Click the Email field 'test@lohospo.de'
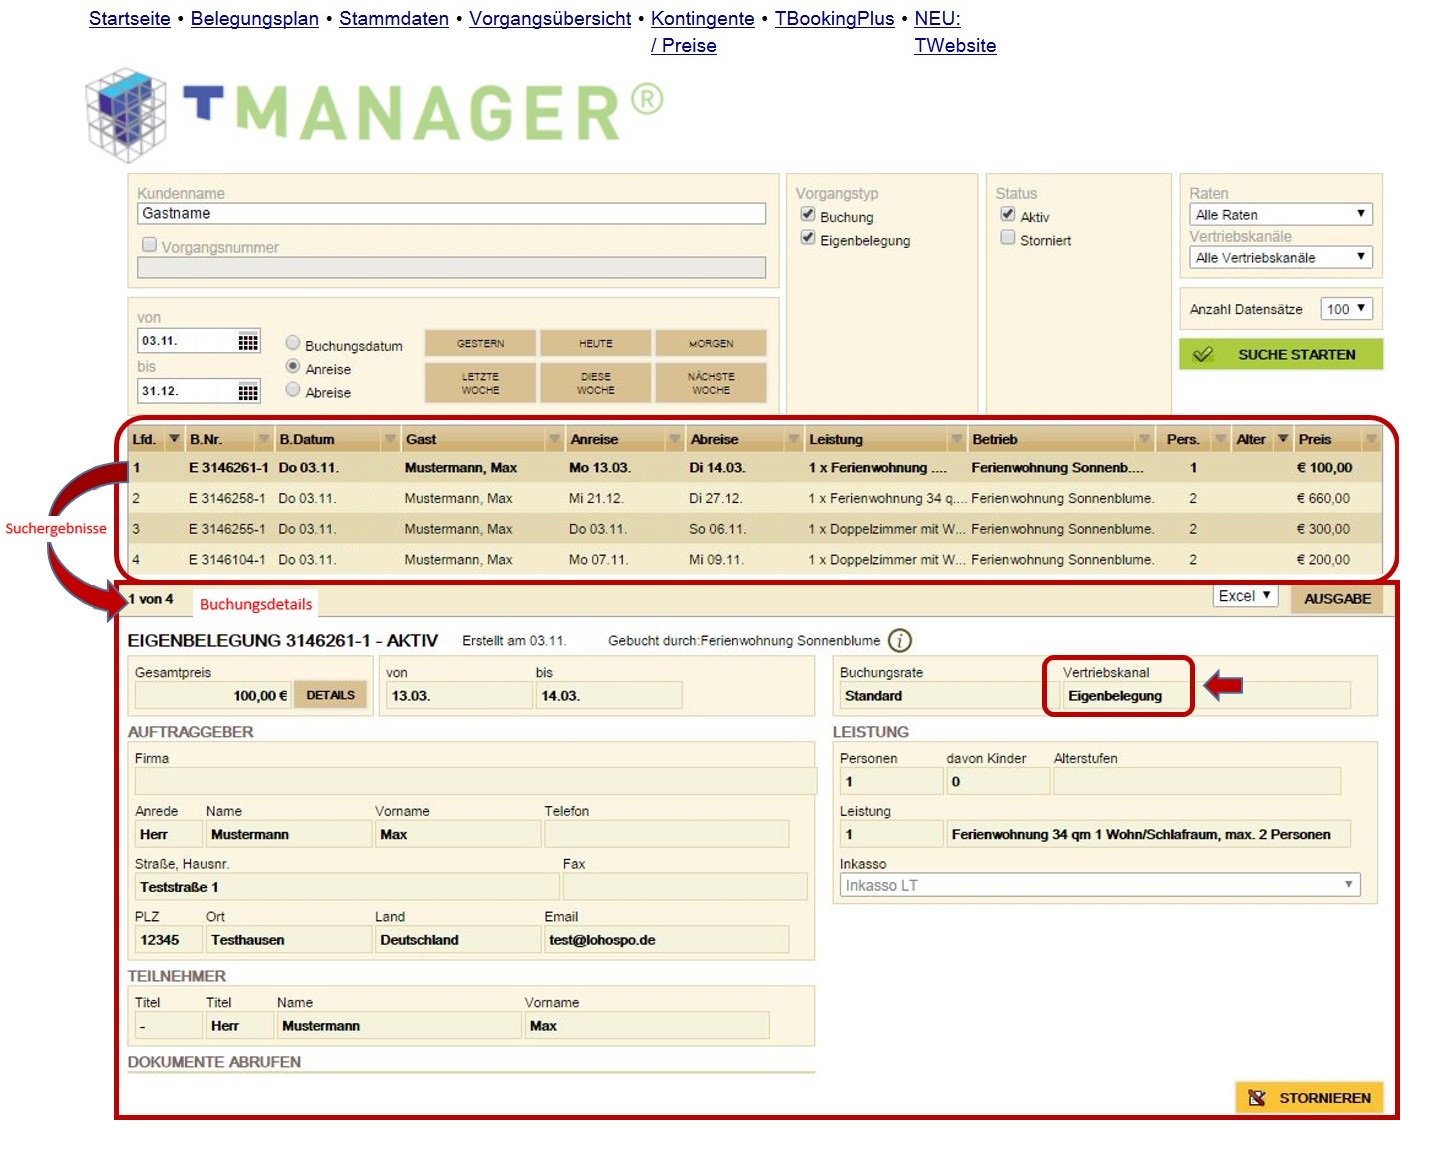Image resolution: width=1430 pixels, height=1158 pixels. (x=666, y=940)
